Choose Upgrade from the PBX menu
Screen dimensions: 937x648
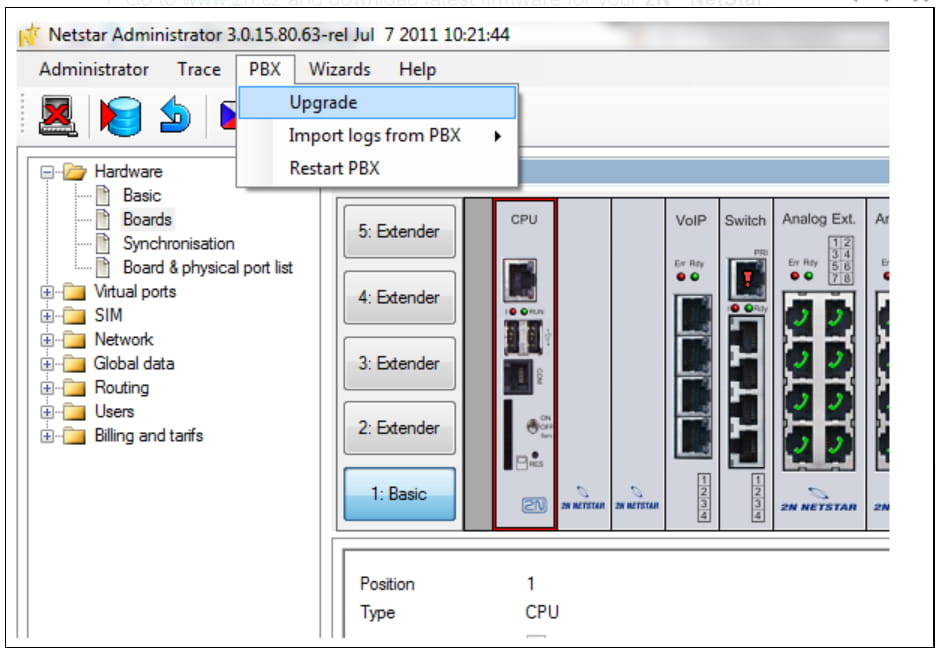click(377, 102)
